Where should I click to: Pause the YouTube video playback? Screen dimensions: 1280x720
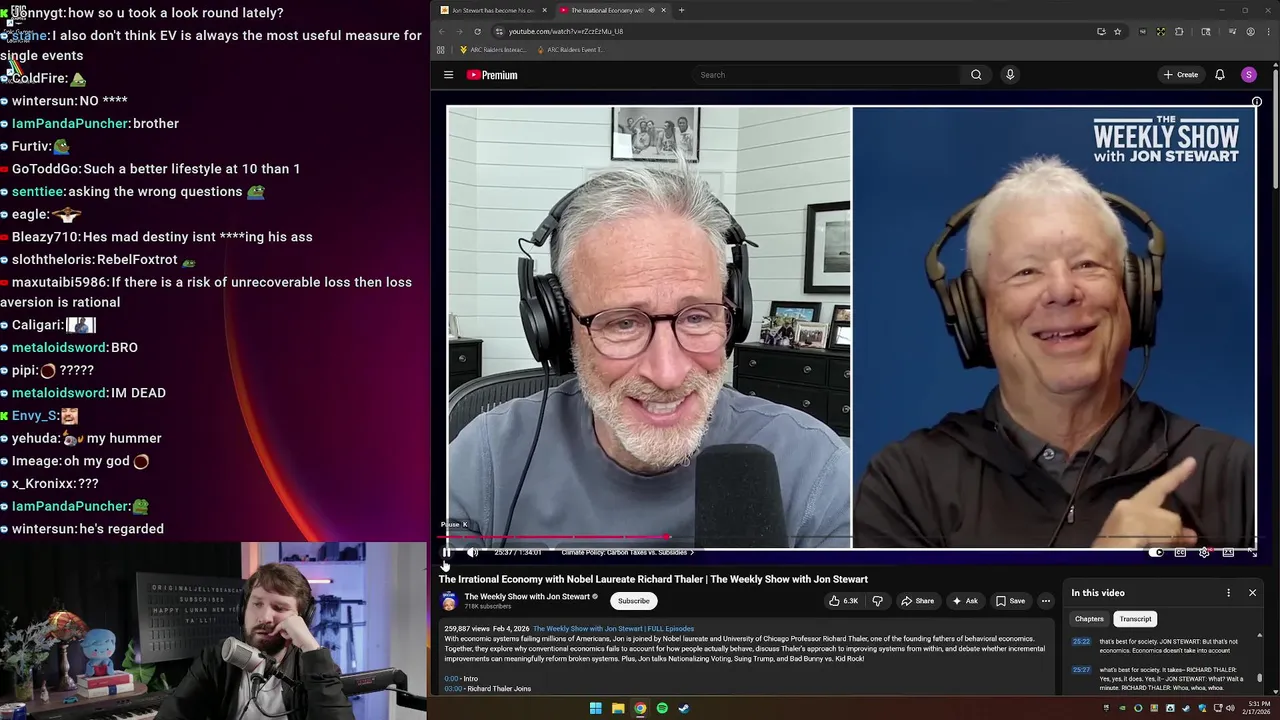(x=446, y=552)
